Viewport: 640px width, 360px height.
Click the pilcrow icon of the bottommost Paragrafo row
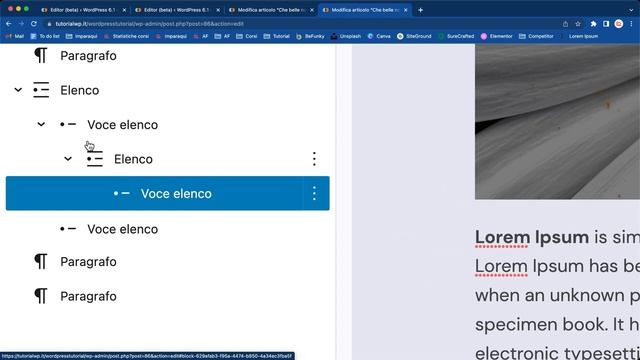[x=41, y=296]
